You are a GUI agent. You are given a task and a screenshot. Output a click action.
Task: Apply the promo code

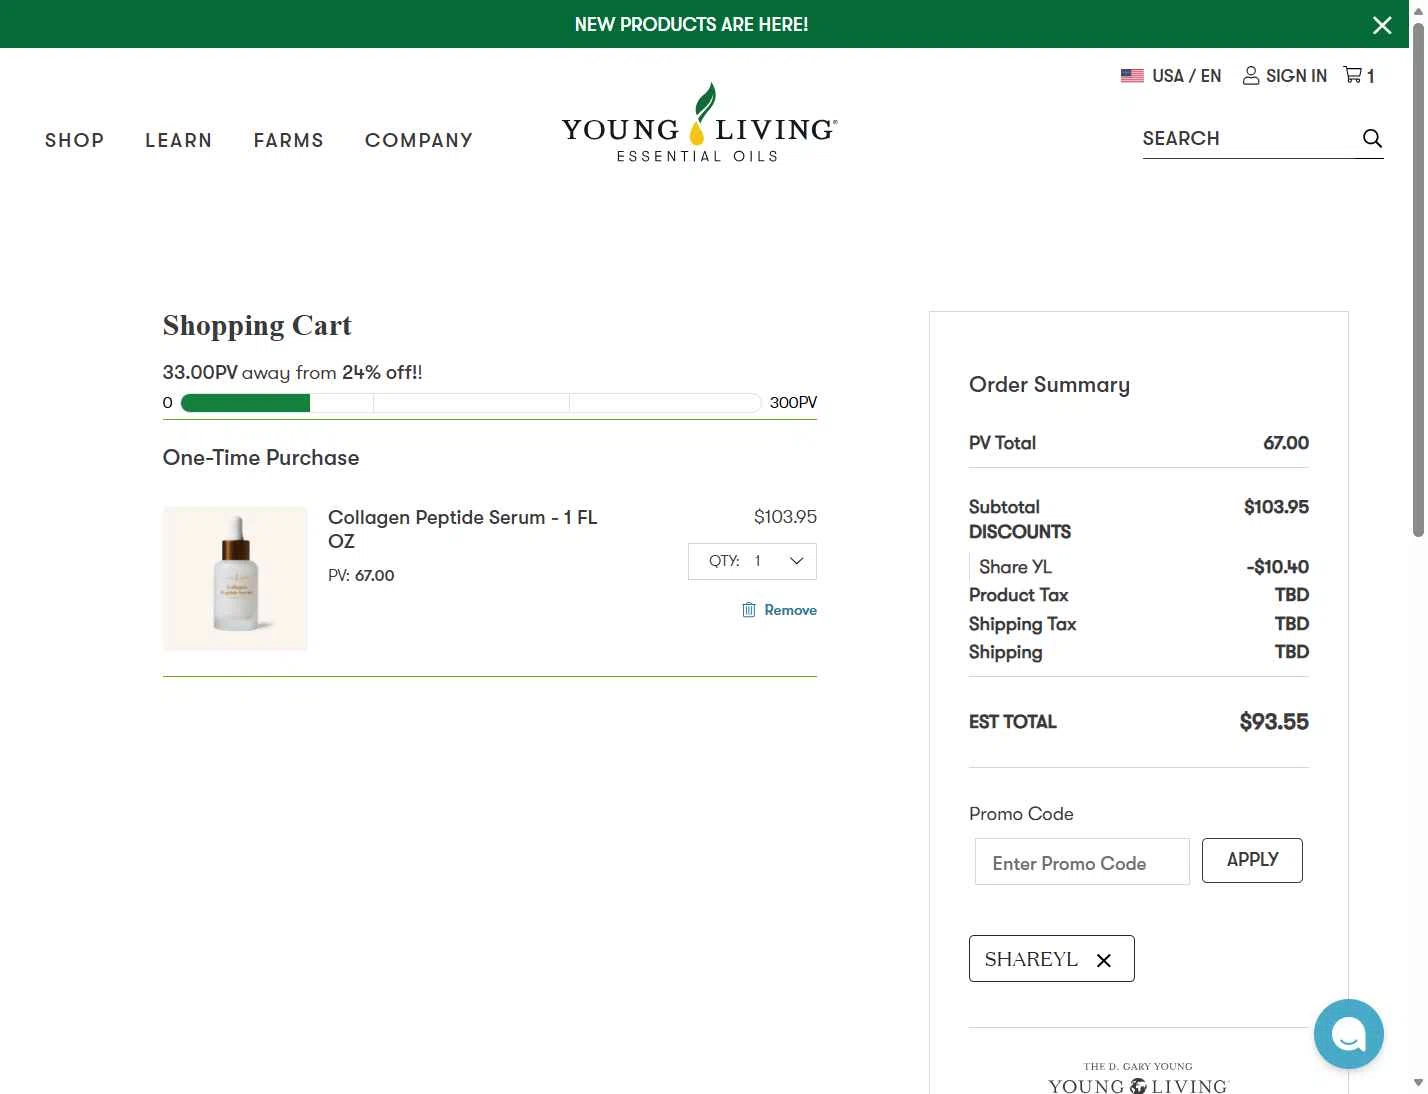(x=1252, y=860)
